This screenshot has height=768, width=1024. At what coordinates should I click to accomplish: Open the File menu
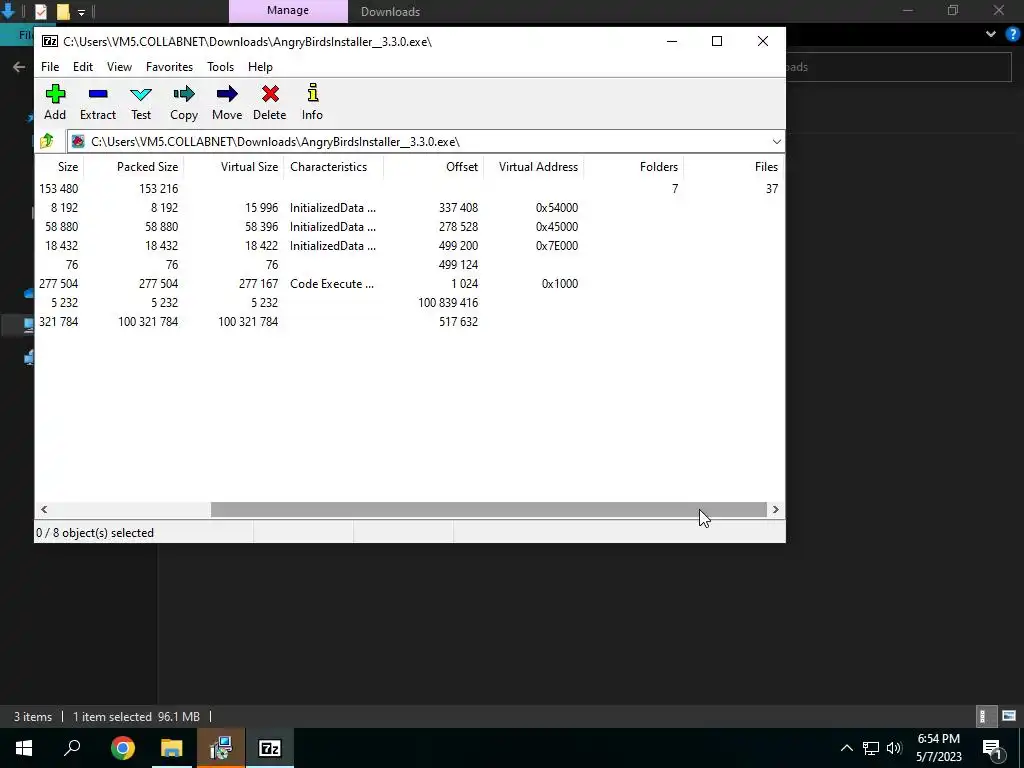click(x=50, y=67)
